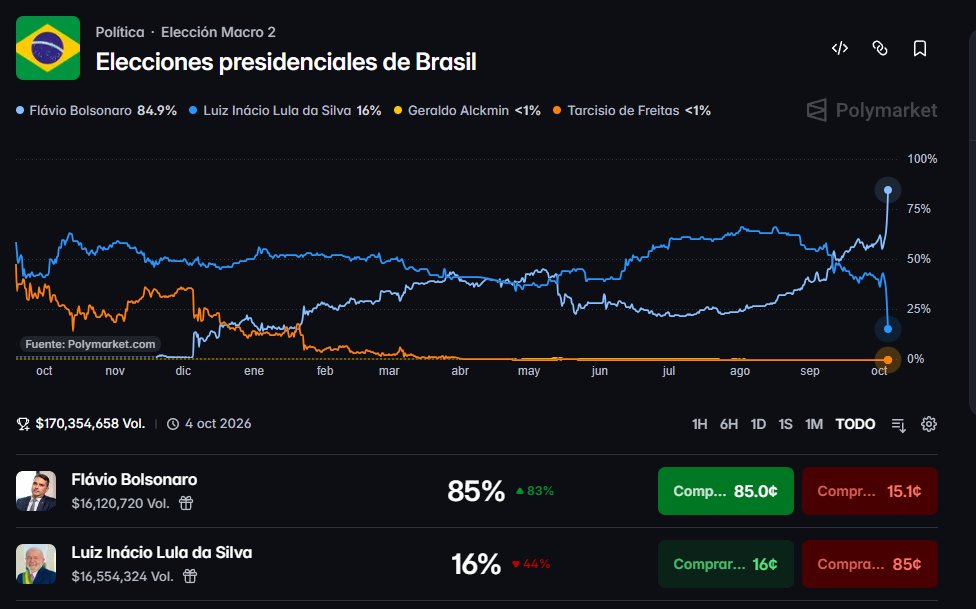The width and height of the screenshot is (976, 609).
Task: Switch chart to 1D range
Action: (x=758, y=424)
